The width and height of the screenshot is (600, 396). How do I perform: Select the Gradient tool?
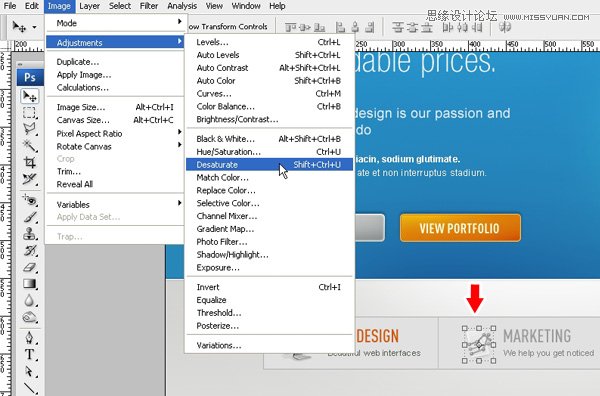click(x=29, y=284)
